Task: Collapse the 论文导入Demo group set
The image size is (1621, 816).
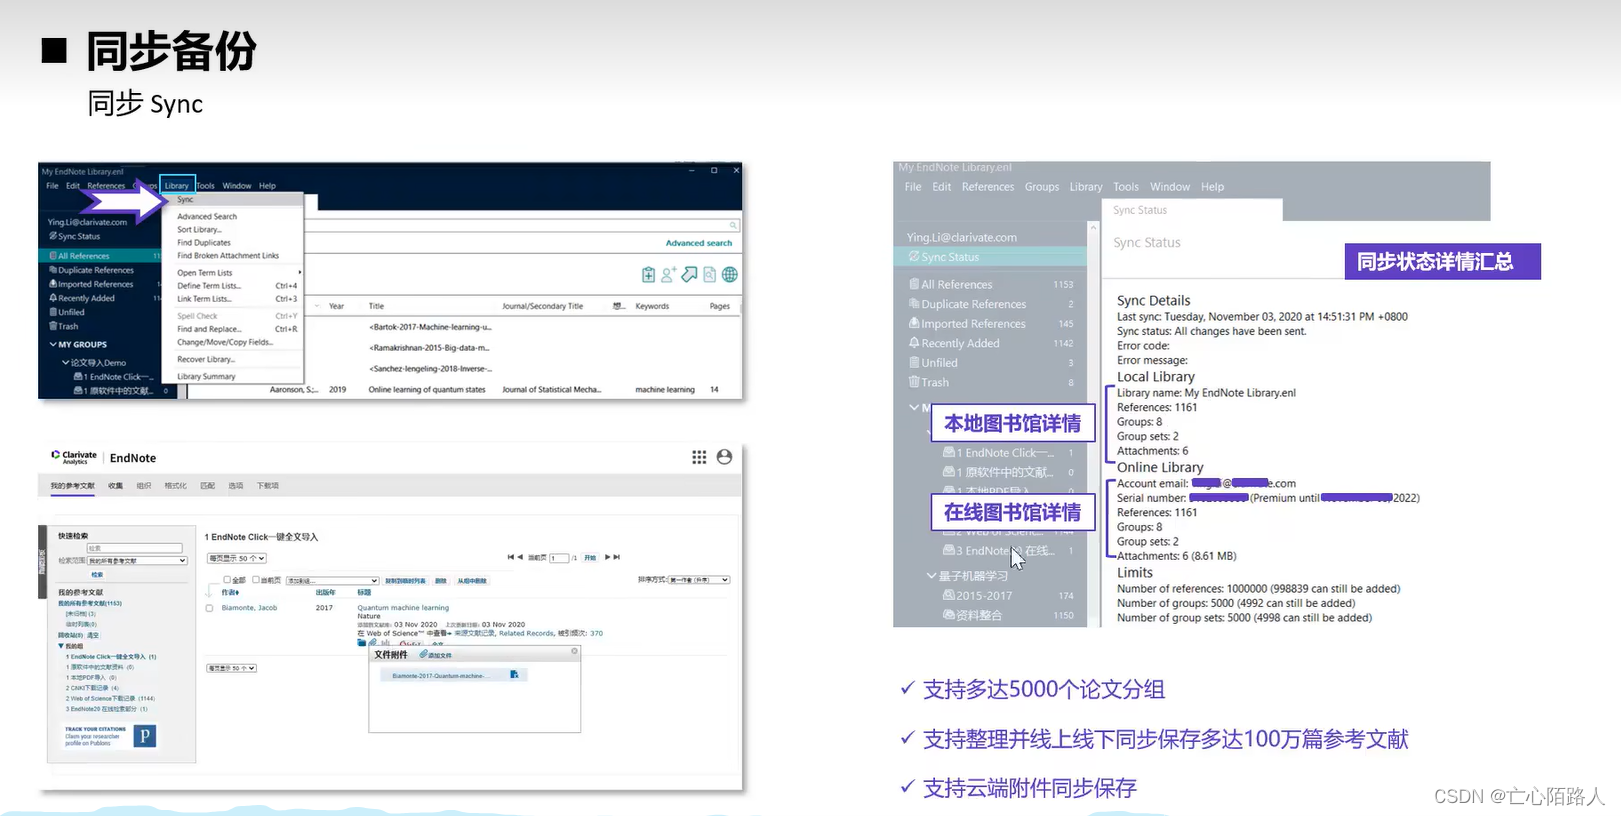Action: 65,362
